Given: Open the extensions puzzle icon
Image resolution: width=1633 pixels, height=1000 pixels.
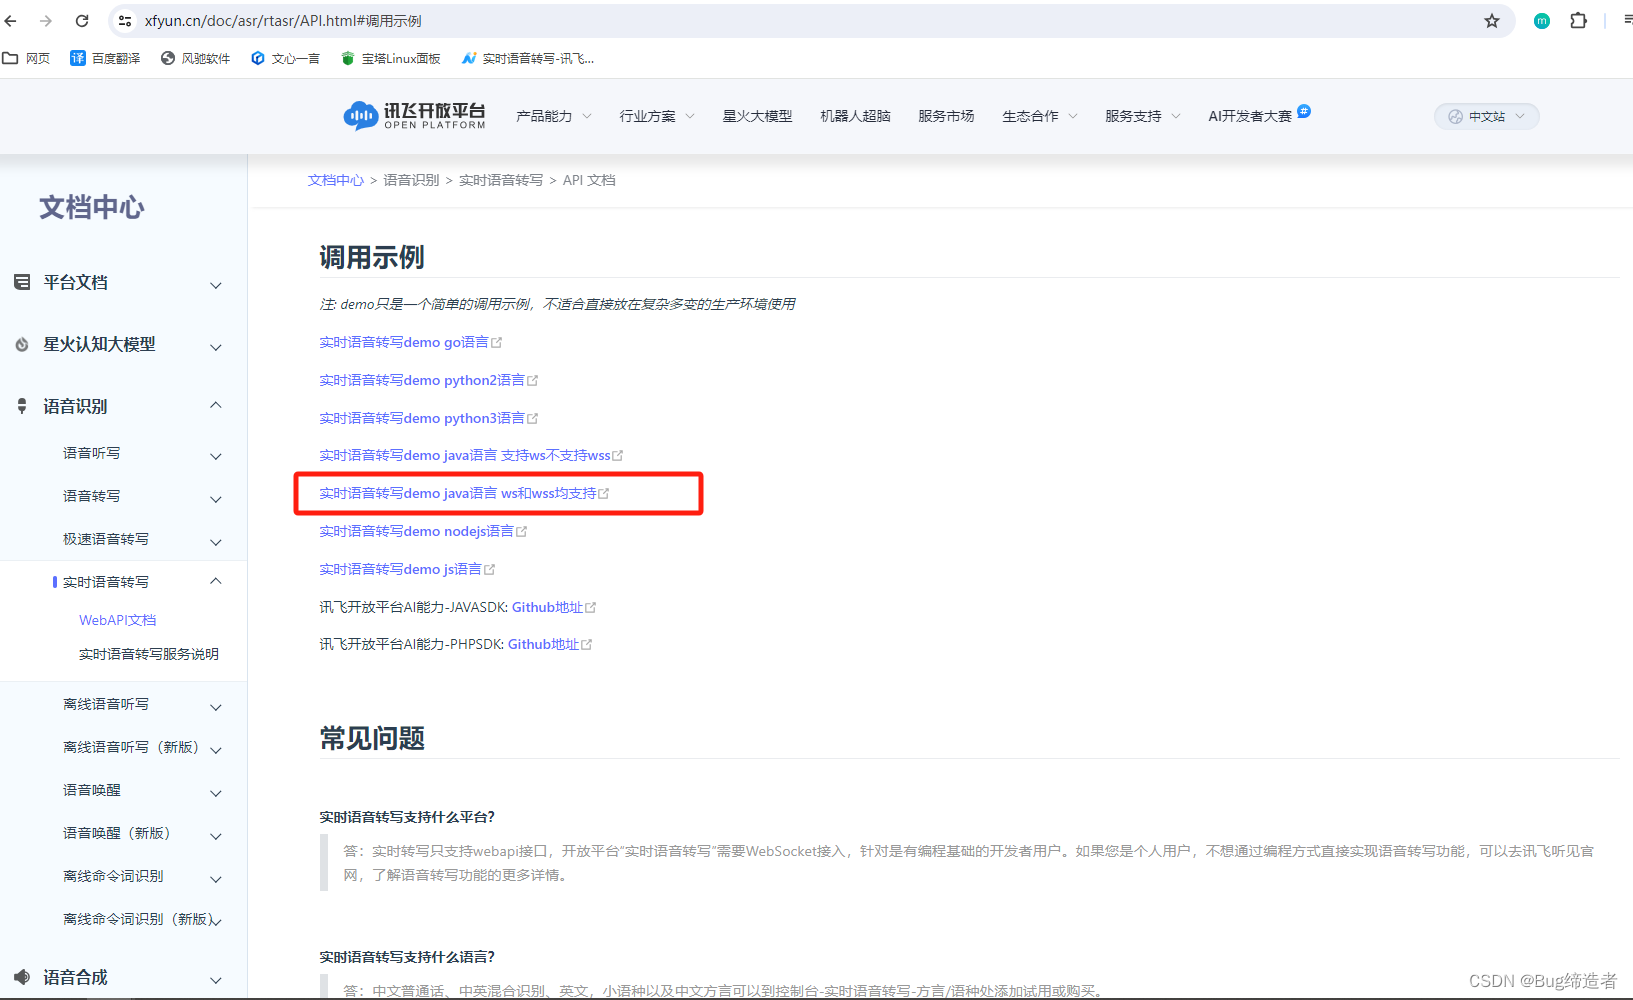Looking at the screenshot, I should point(1578,20).
